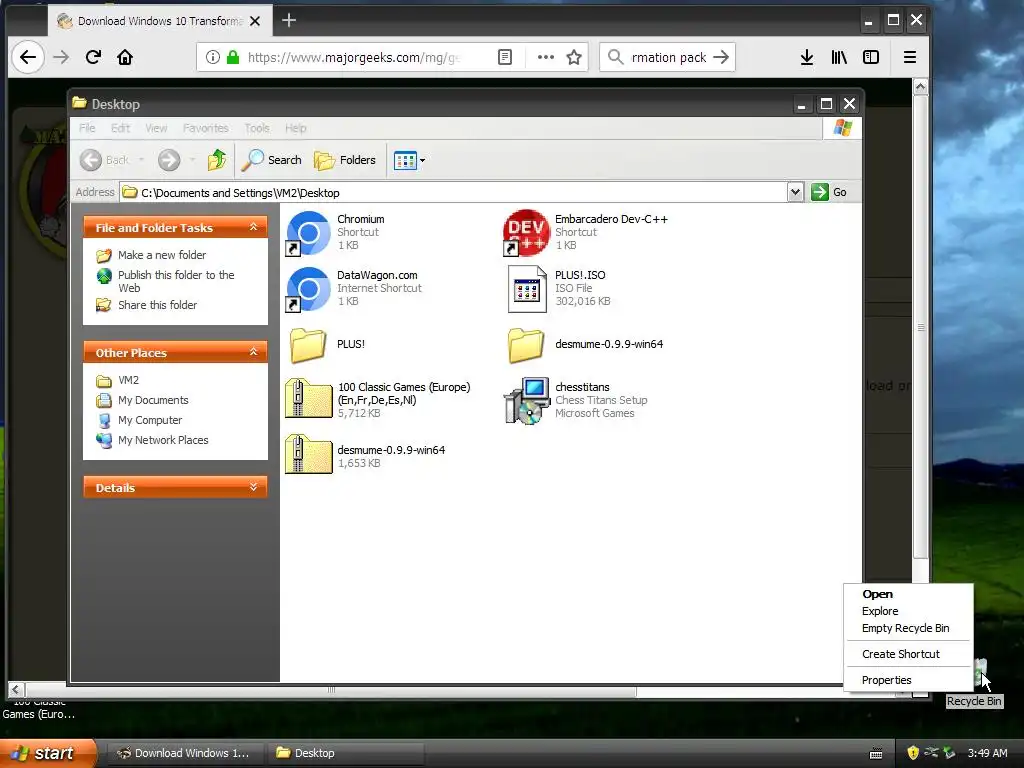Open My Network Places link

pos(163,440)
